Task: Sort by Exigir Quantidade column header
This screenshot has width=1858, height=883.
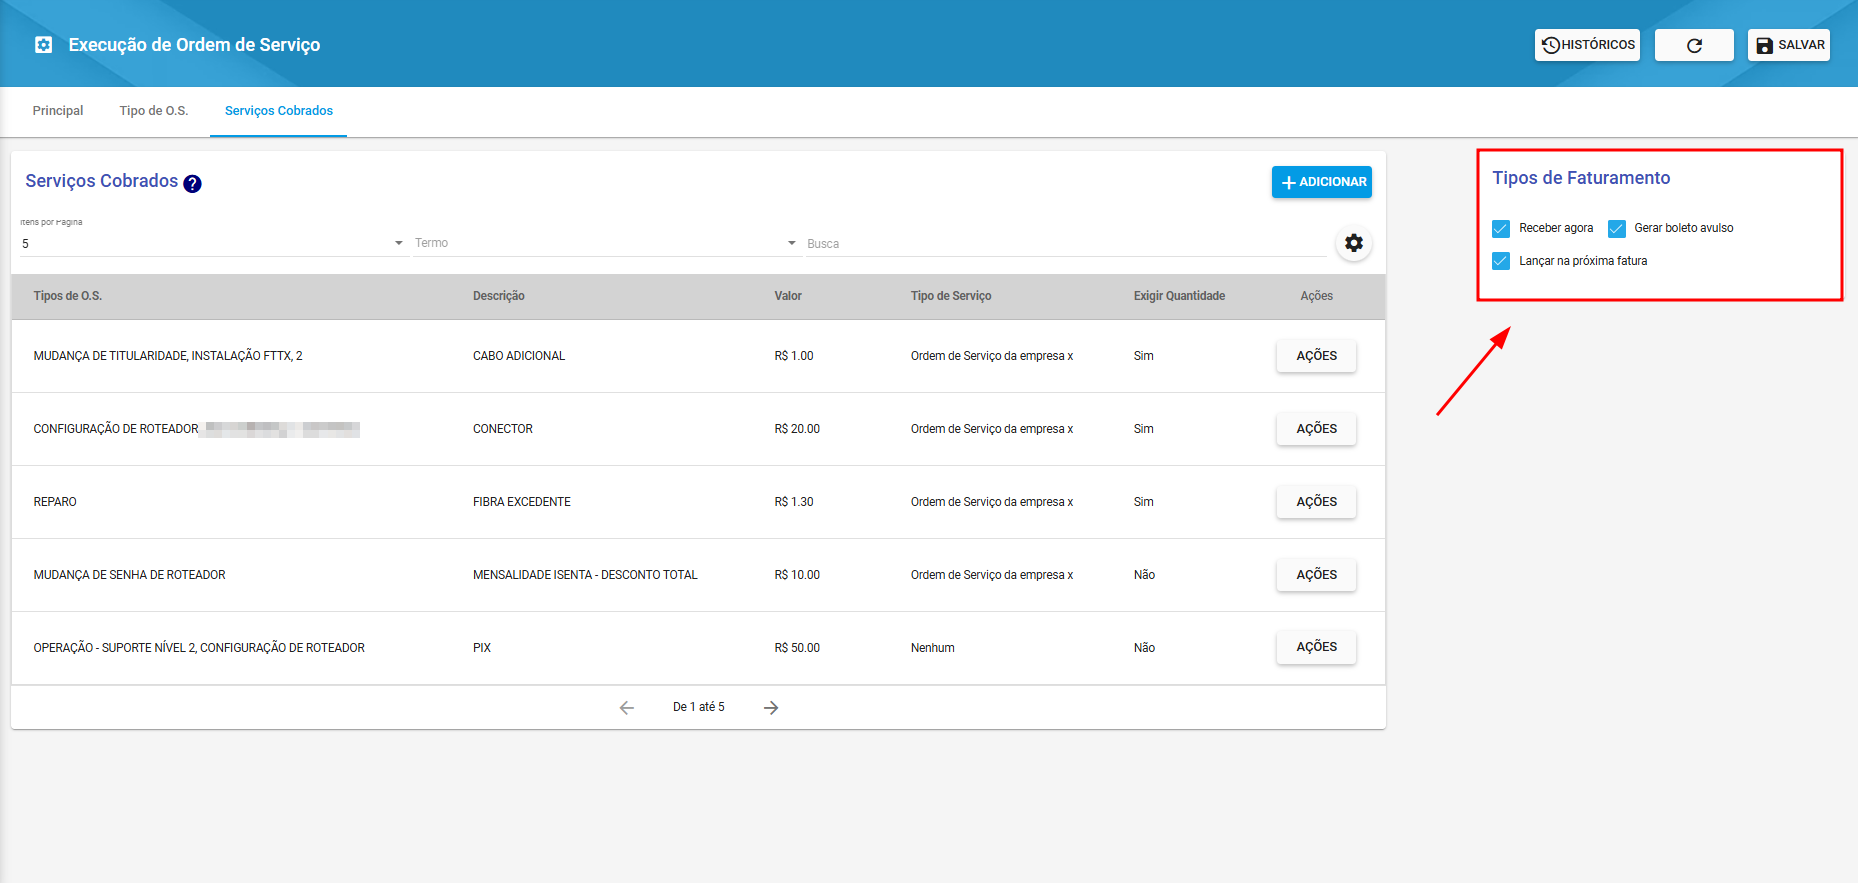Action: [x=1179, y=296]
